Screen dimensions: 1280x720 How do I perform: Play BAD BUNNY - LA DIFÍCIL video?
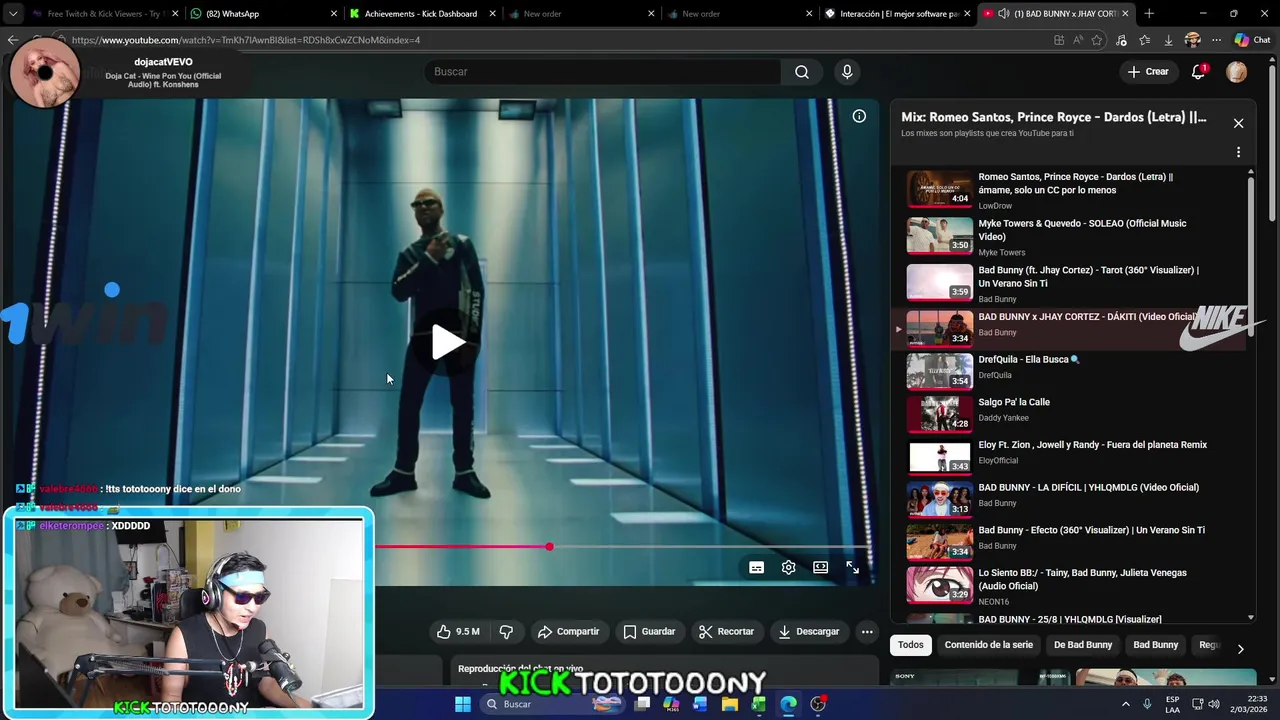point(1070,499)
